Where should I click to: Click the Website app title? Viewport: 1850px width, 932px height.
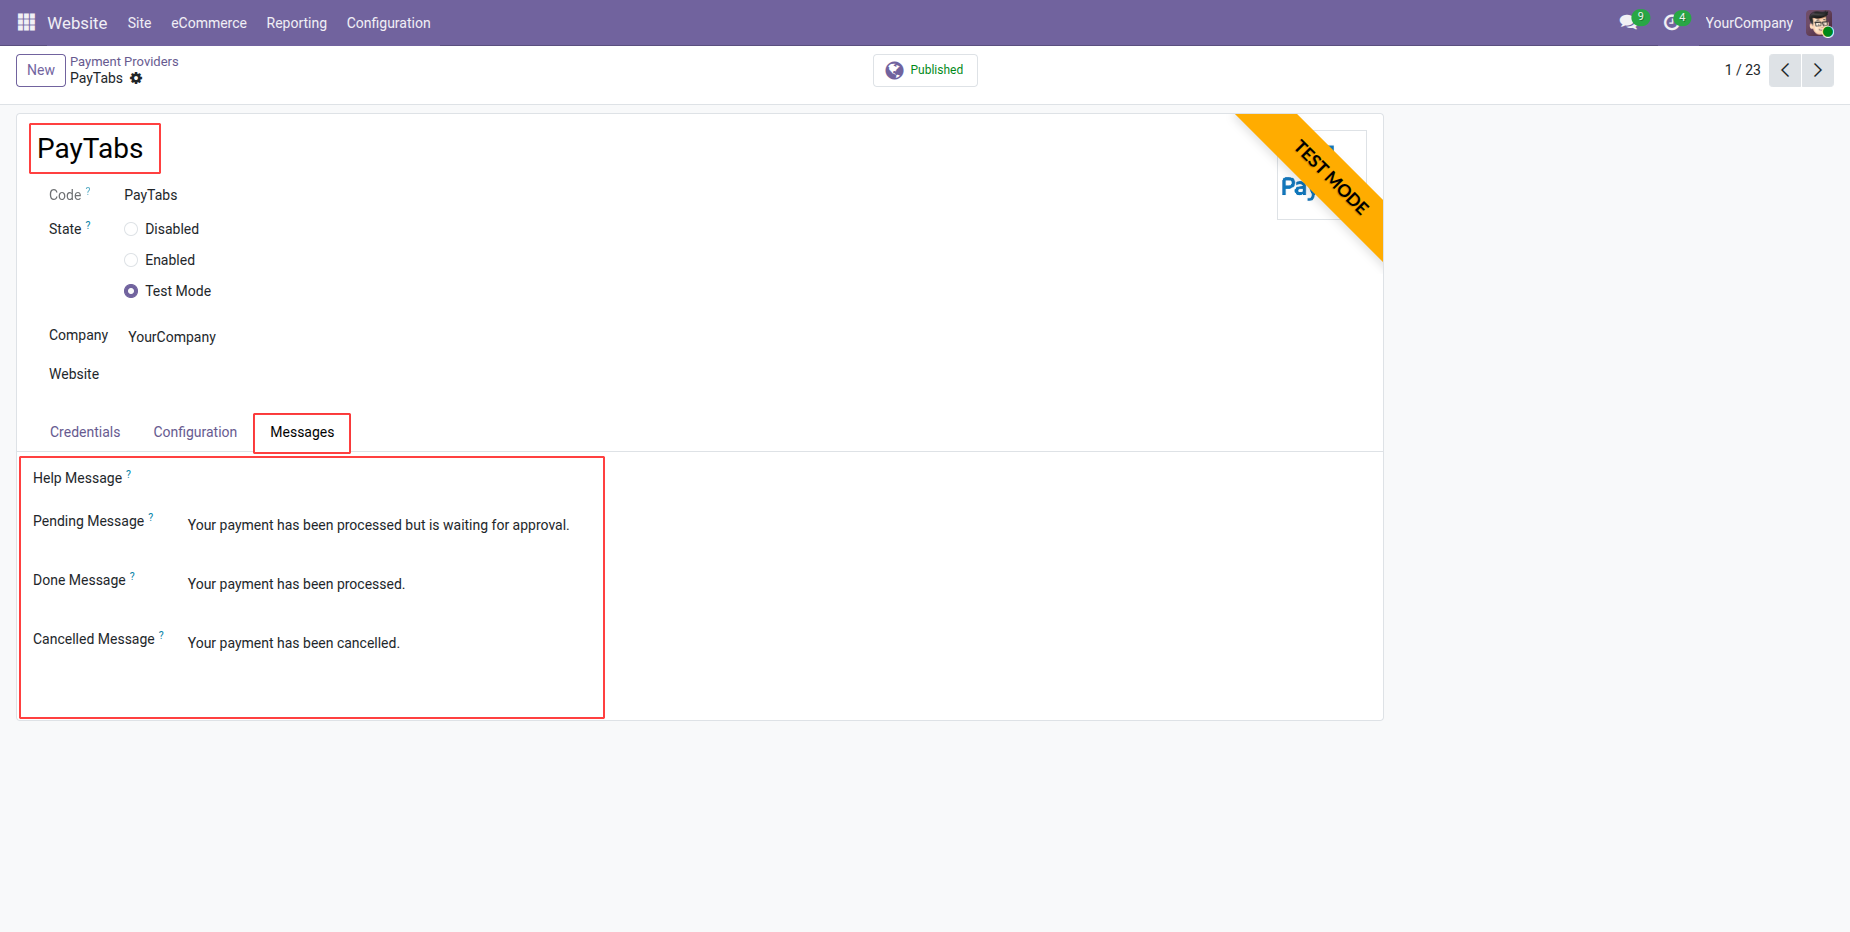tap(77, 23)
